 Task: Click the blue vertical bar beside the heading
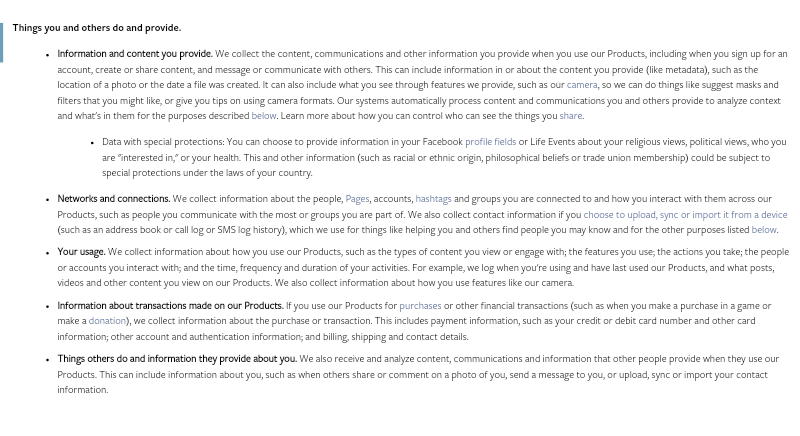click(x=2, y=42)
